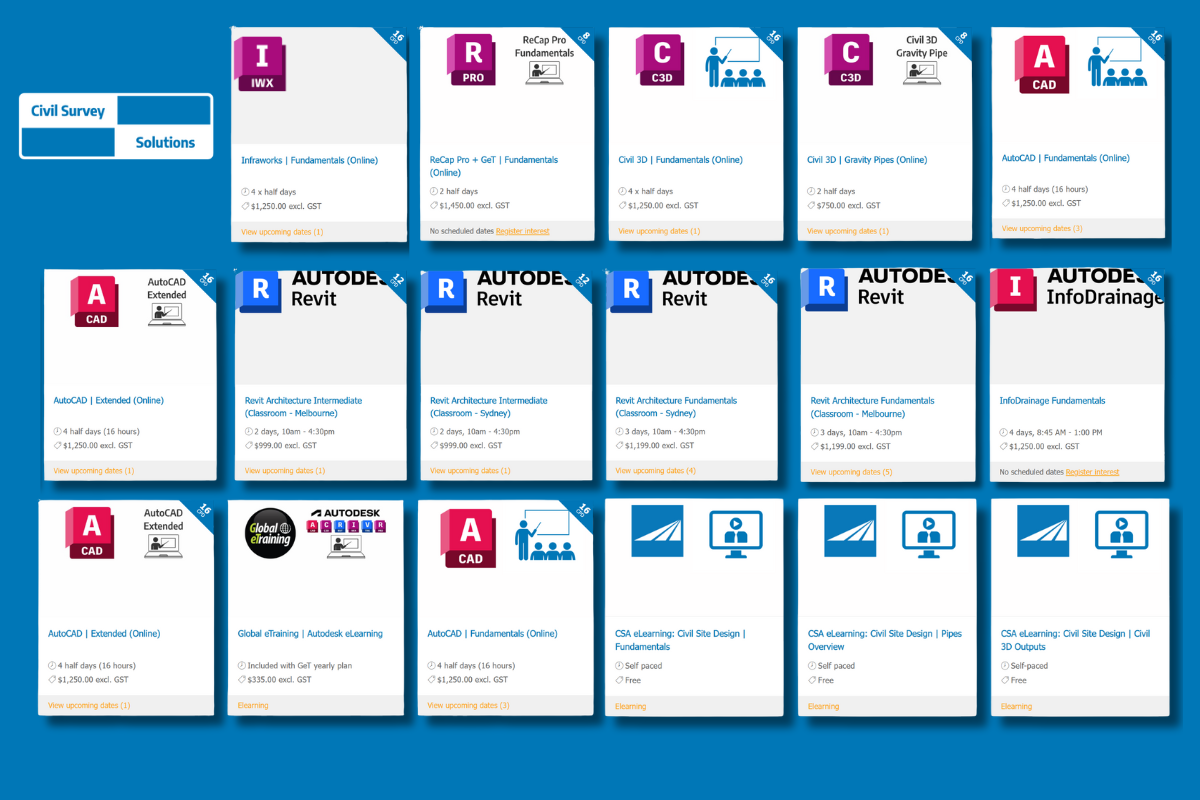Image resolution: width=1200 pixels, height=800 pixels.
Task: Open 'Civil 3D | Gravity Pipes (Online)' course
Action: coord(867,160)
